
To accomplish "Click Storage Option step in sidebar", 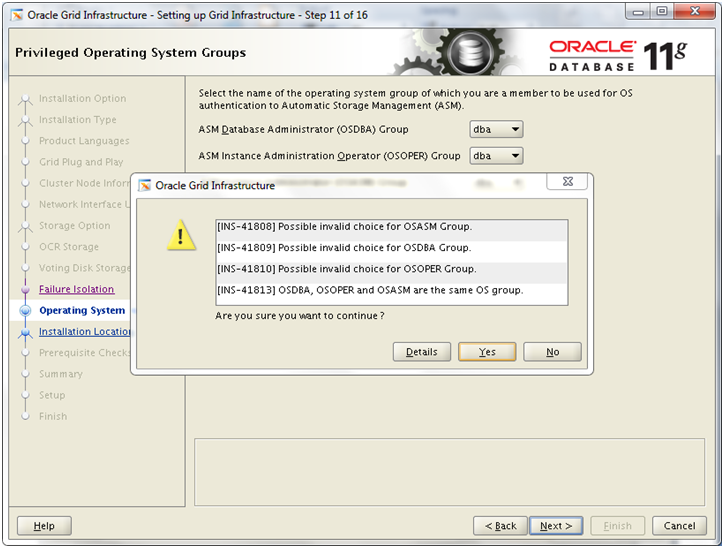I will [x=74, y=226].
